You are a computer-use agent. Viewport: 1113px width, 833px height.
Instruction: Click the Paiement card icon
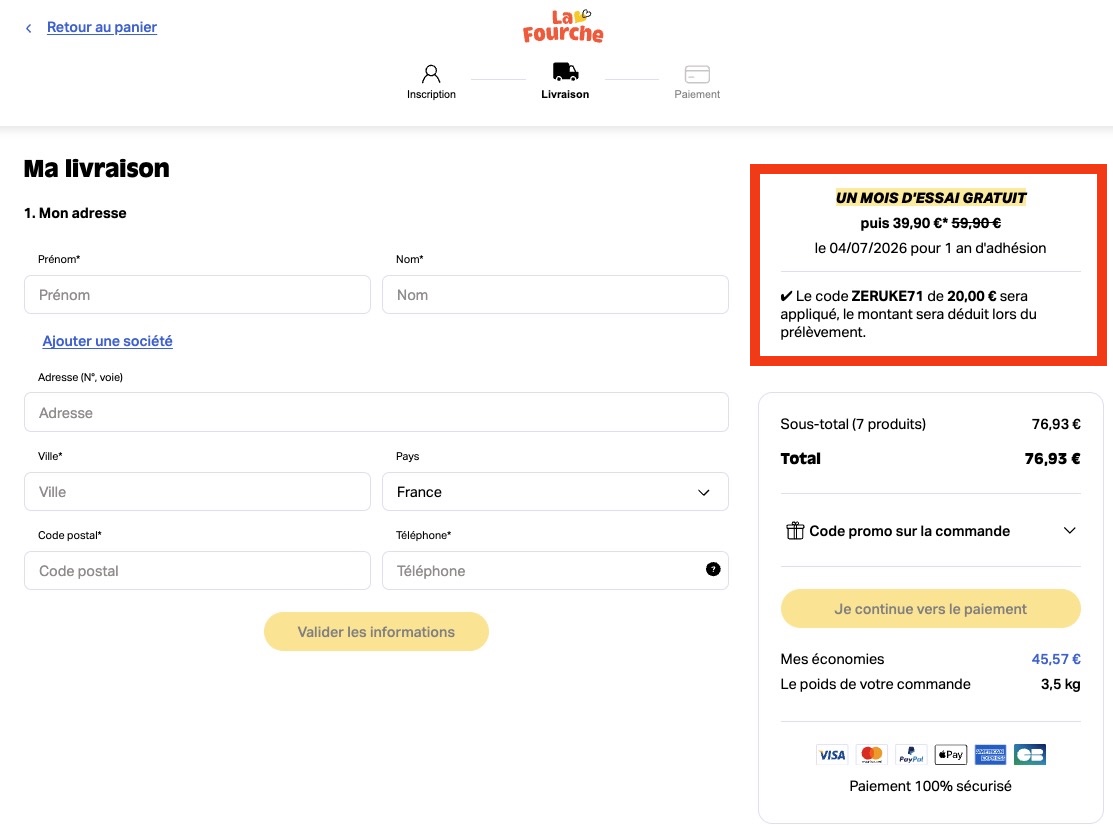[697, 74]
